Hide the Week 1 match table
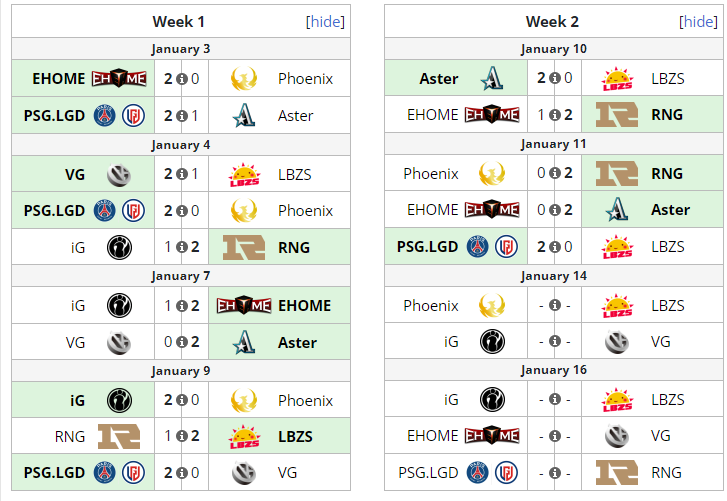This screenshot has width=727, height=501. (325, 22)
